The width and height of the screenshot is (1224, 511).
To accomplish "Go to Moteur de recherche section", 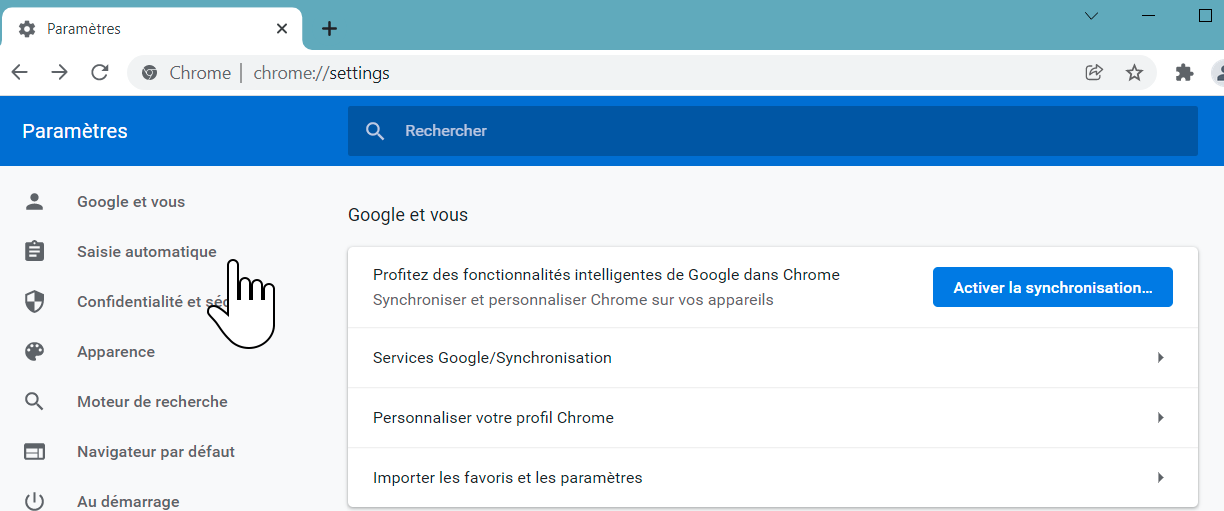I will coord(152,402).
